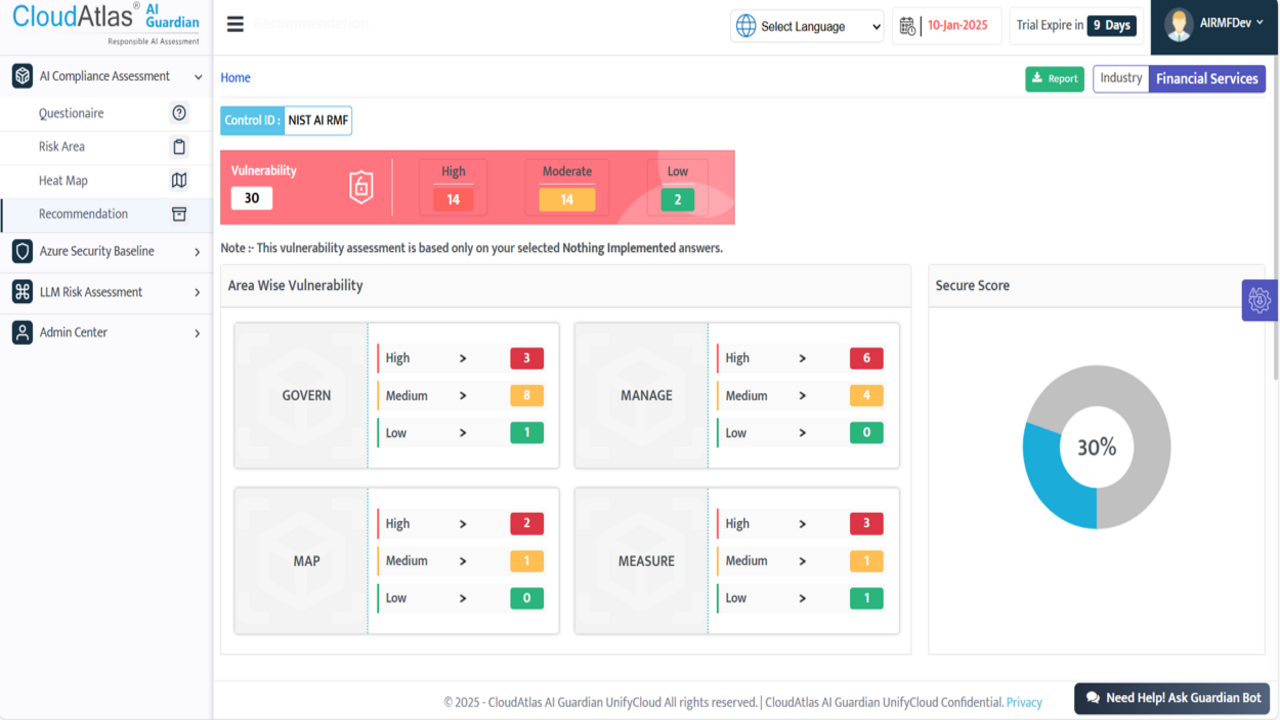1280x720 pixels.
Task: Click the page vertical scrollbar
Action: 1276,220
